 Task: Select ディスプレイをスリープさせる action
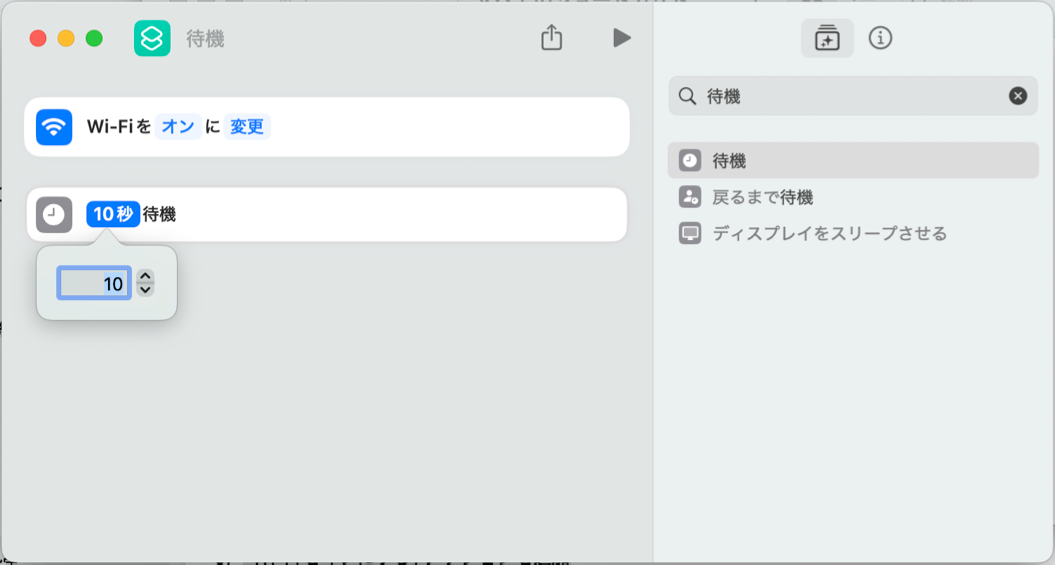click(853, 233)
